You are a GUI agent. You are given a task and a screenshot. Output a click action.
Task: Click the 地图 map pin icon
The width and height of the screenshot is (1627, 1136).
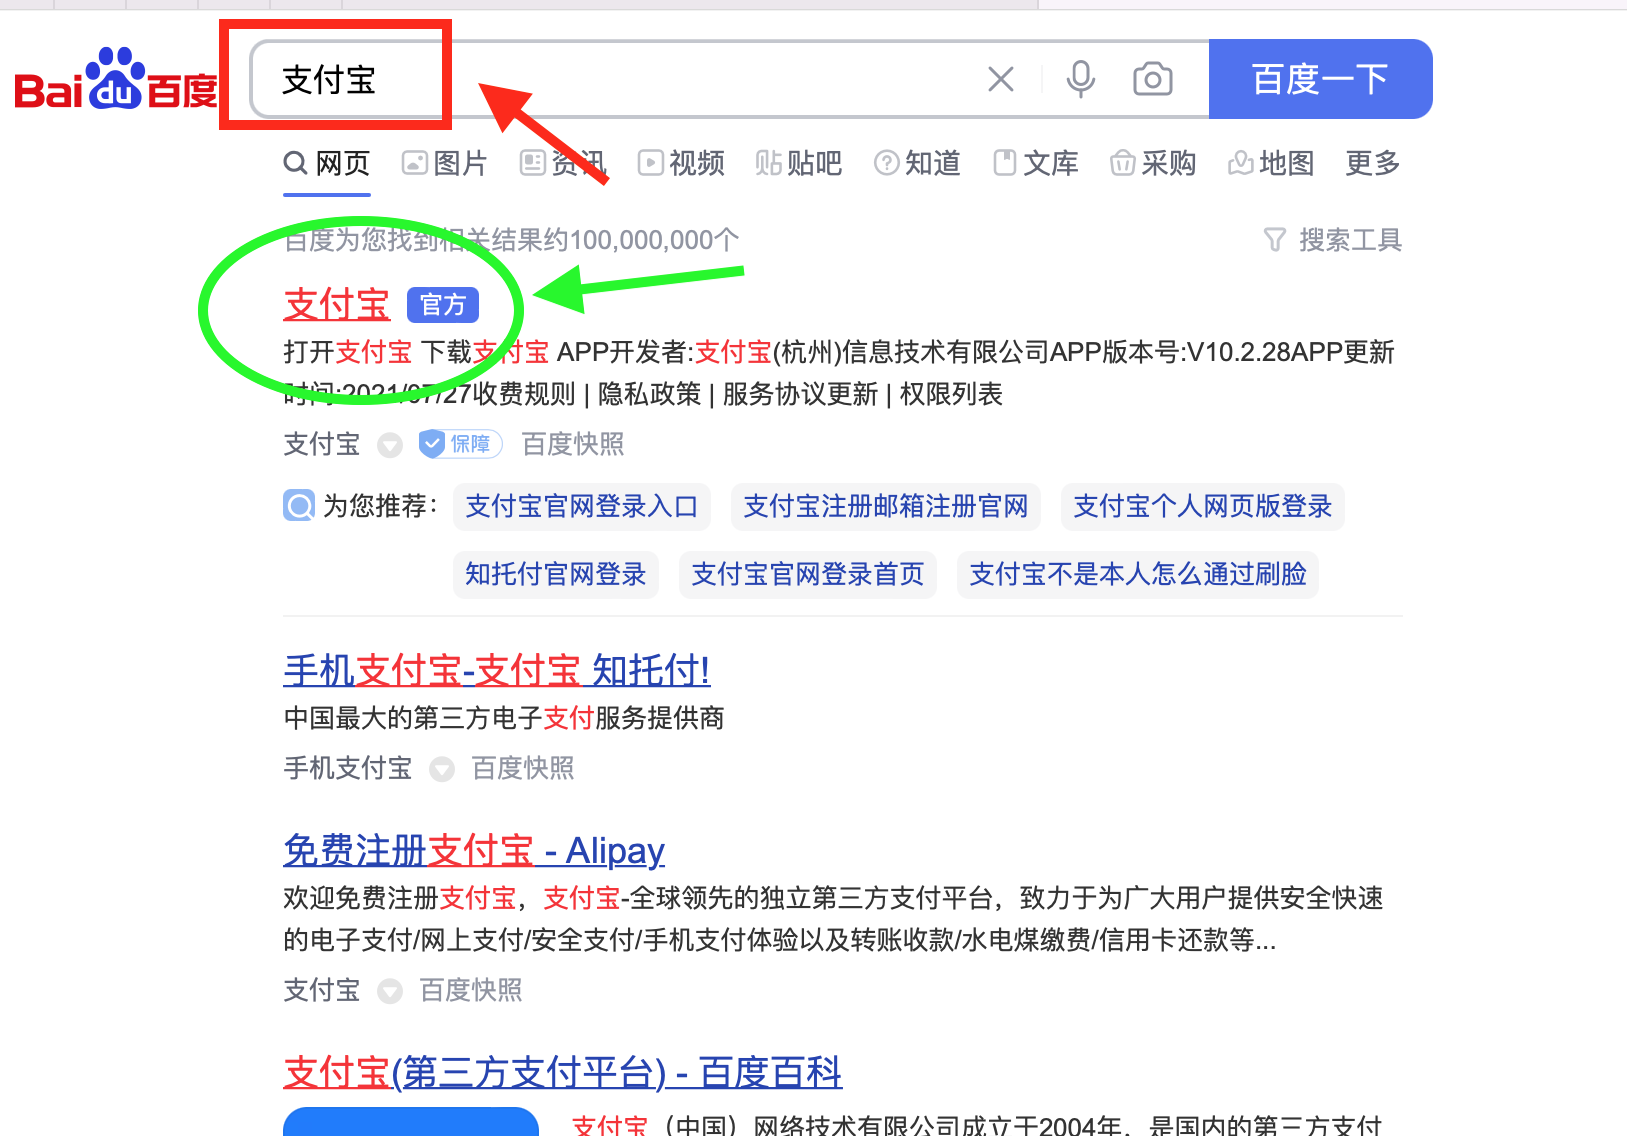1241,163
